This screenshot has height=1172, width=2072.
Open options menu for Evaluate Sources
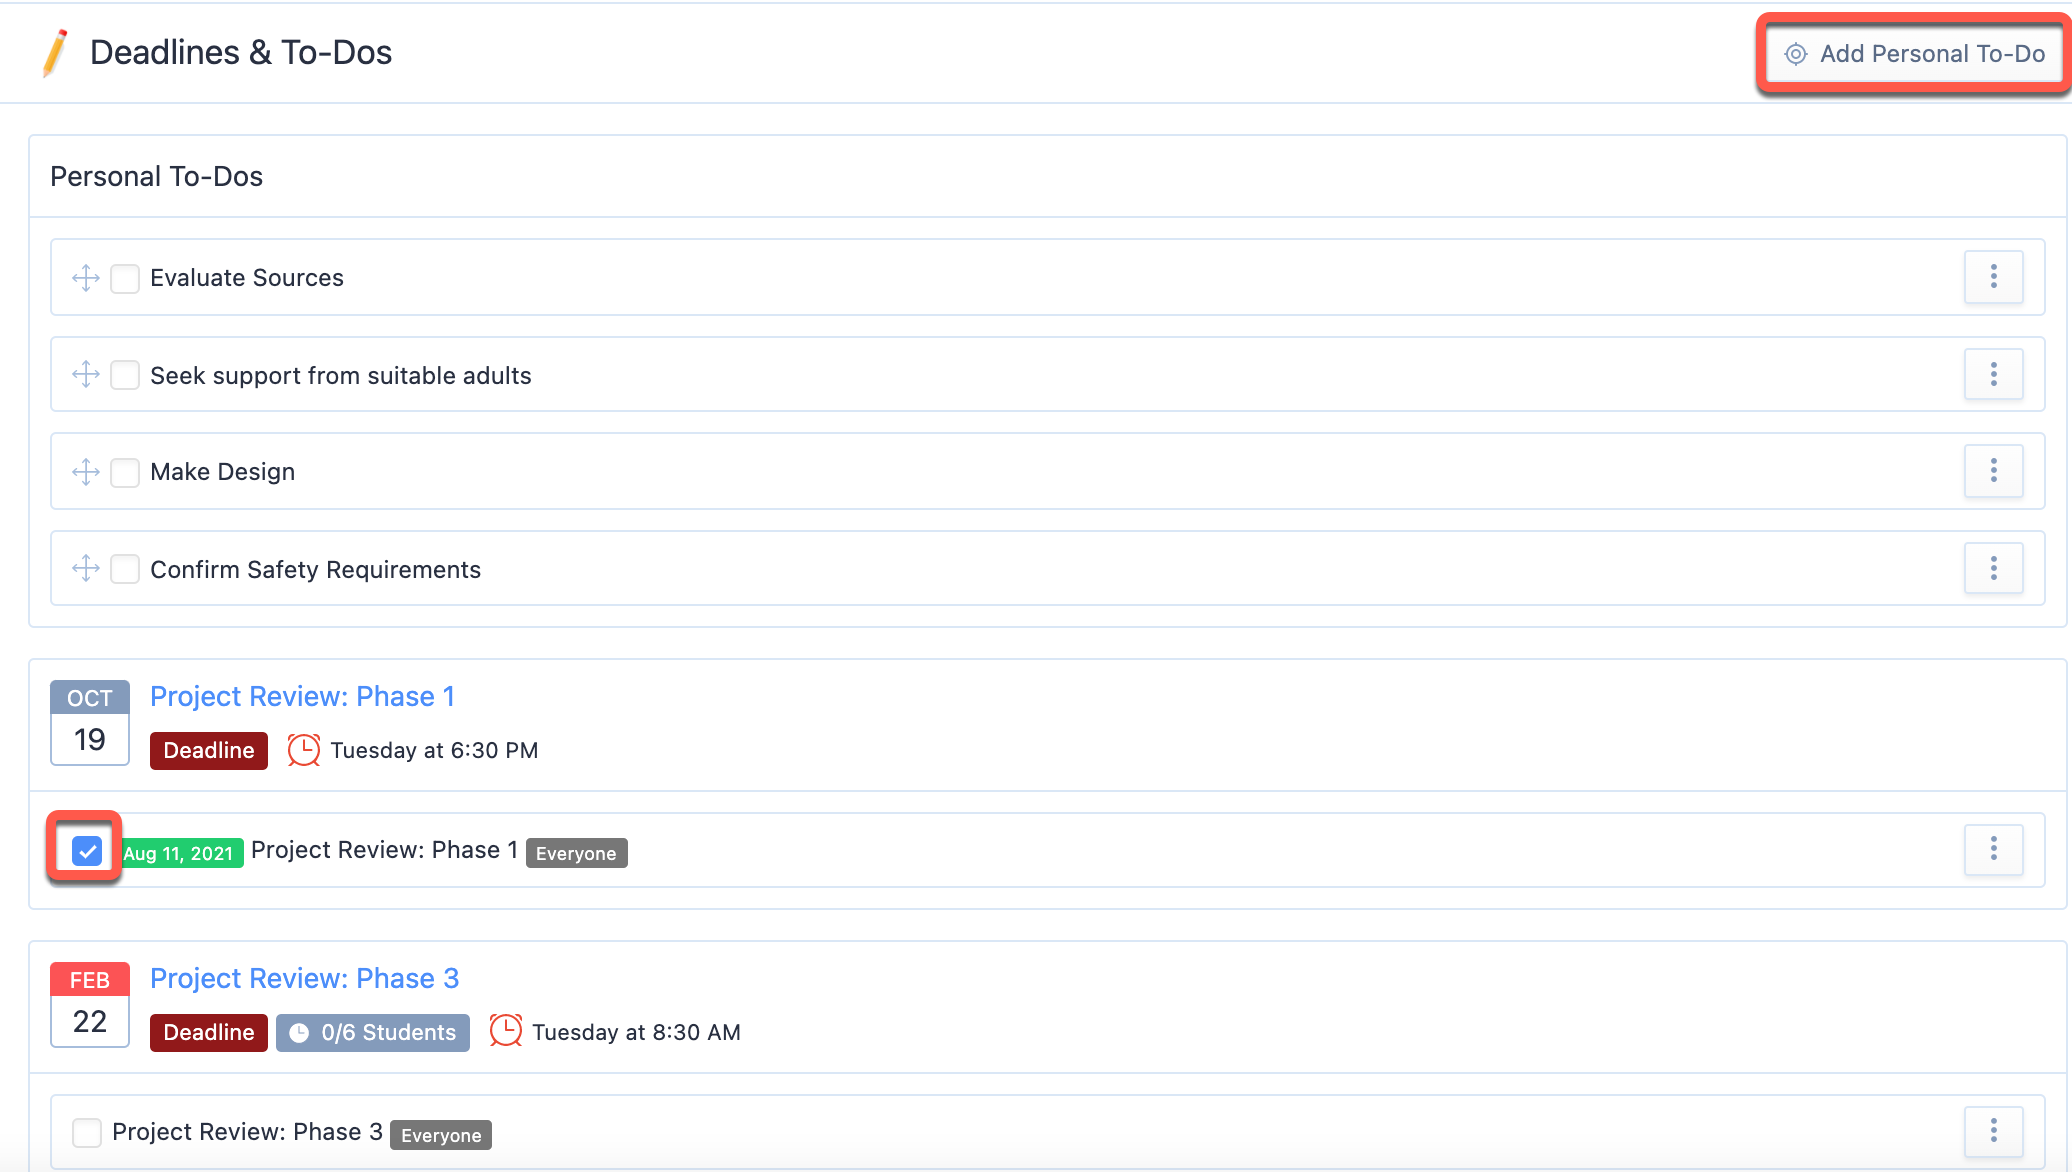click(1993, 277)
